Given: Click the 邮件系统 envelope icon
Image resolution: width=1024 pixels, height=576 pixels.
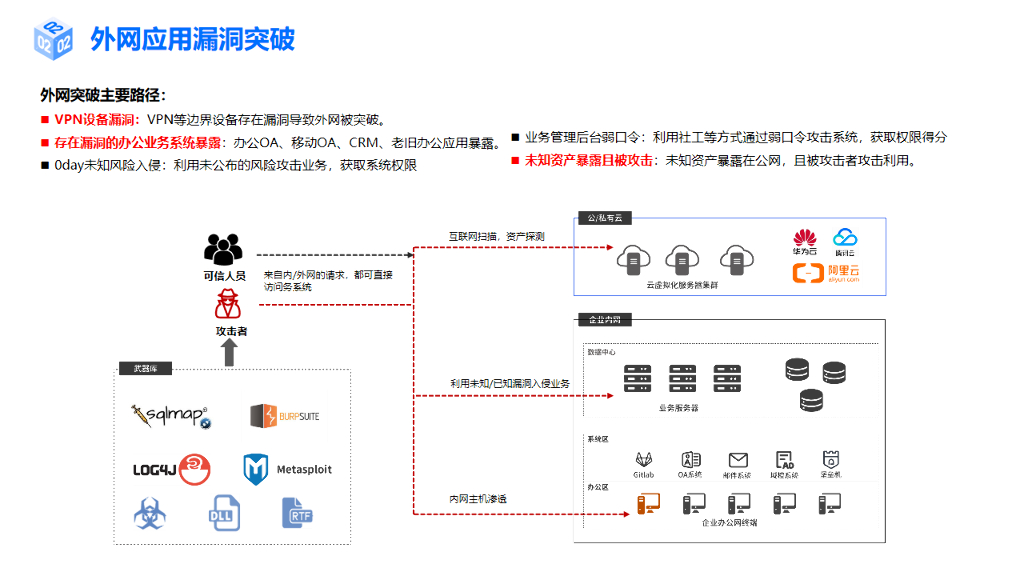Looking at the screenshot, I should pyautogui.click(x=738, y=458).
